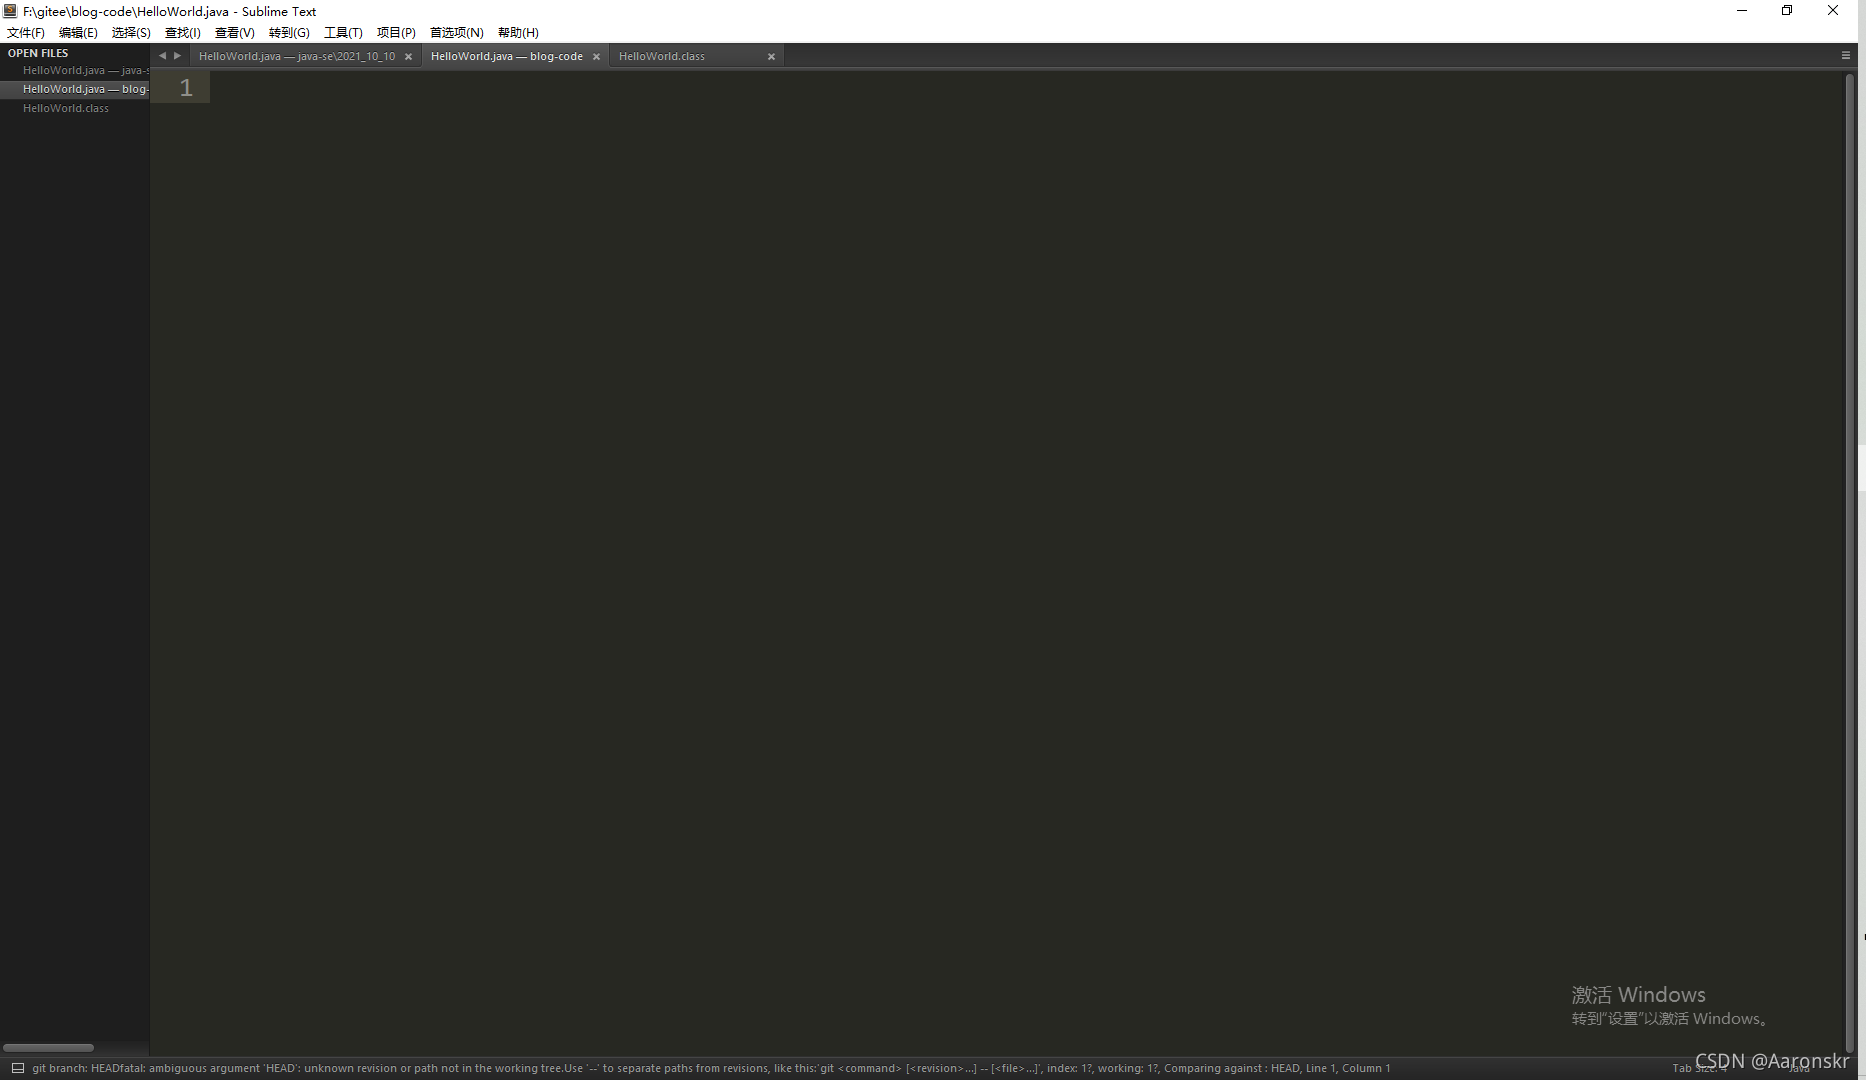Click the editor vertical scrollbar
This screenshot has width=1866, height=1080.
tap(1849, 562)
